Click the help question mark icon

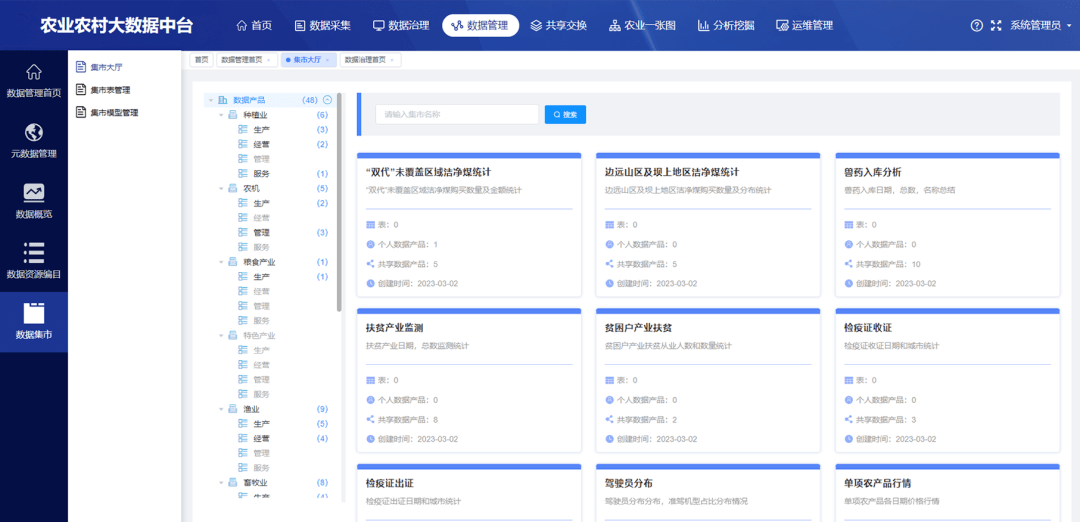[x=976, y=25]
